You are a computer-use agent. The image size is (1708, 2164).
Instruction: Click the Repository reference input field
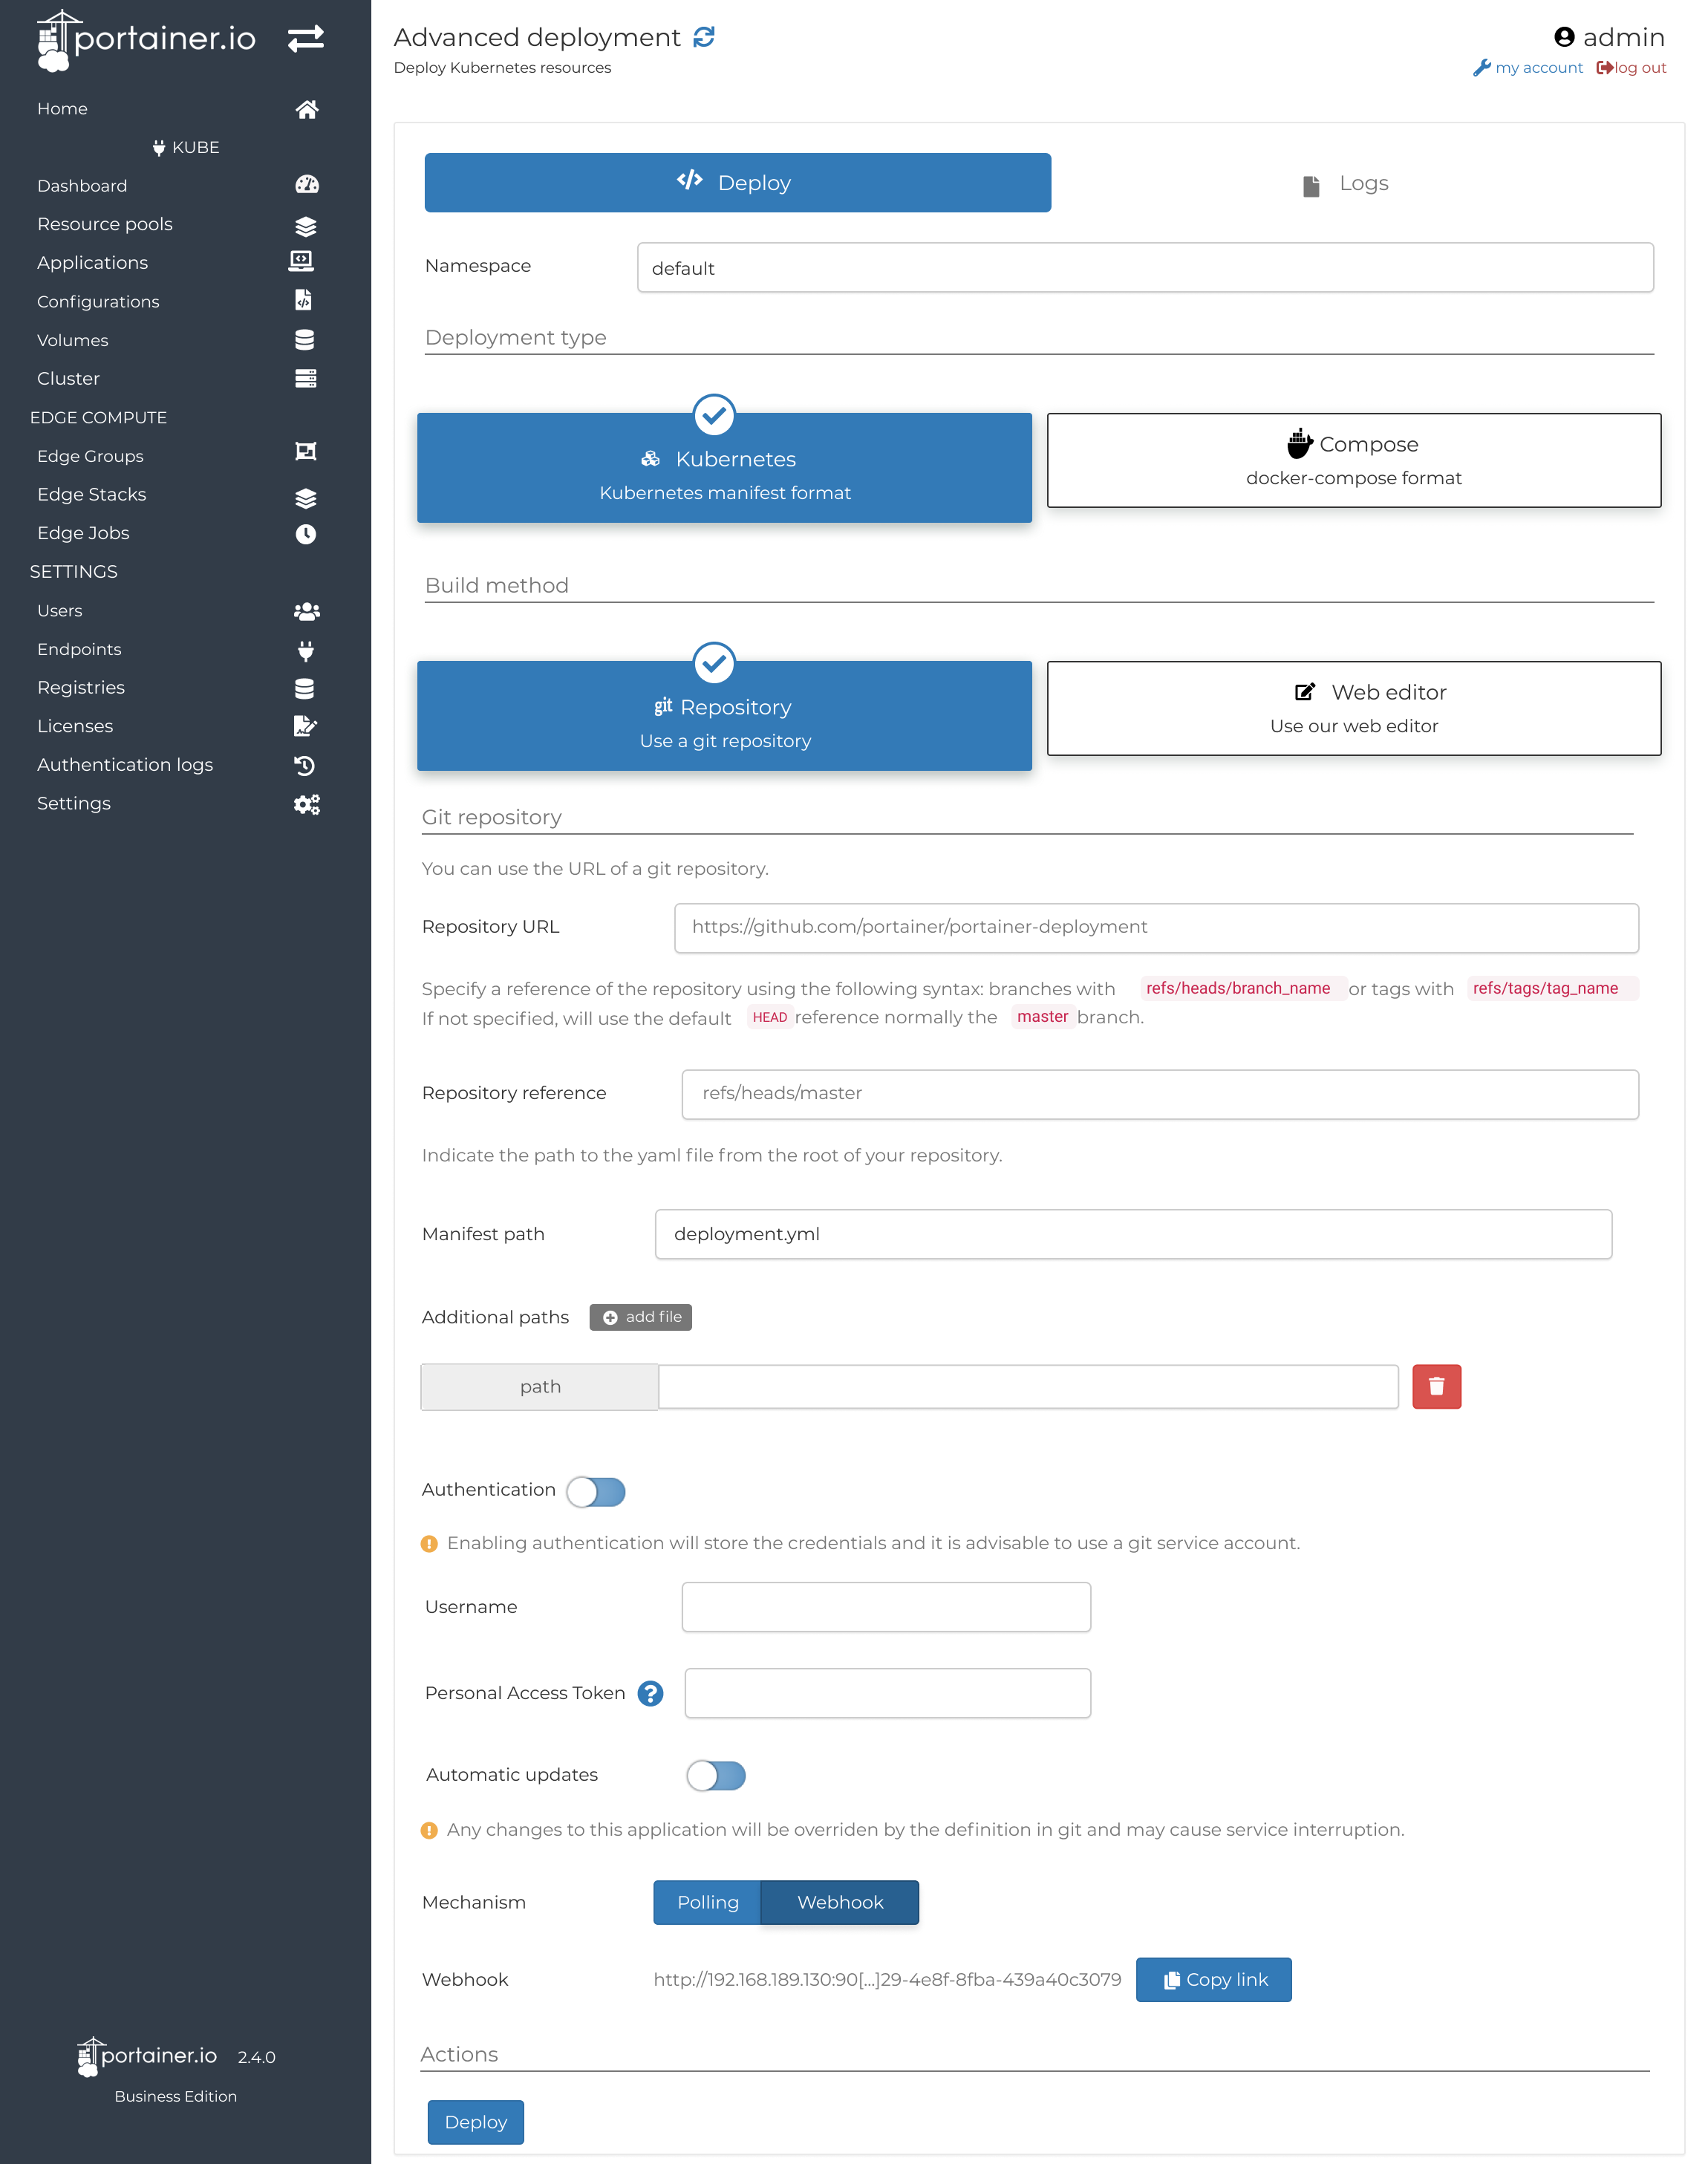tap(1160, 1094)
